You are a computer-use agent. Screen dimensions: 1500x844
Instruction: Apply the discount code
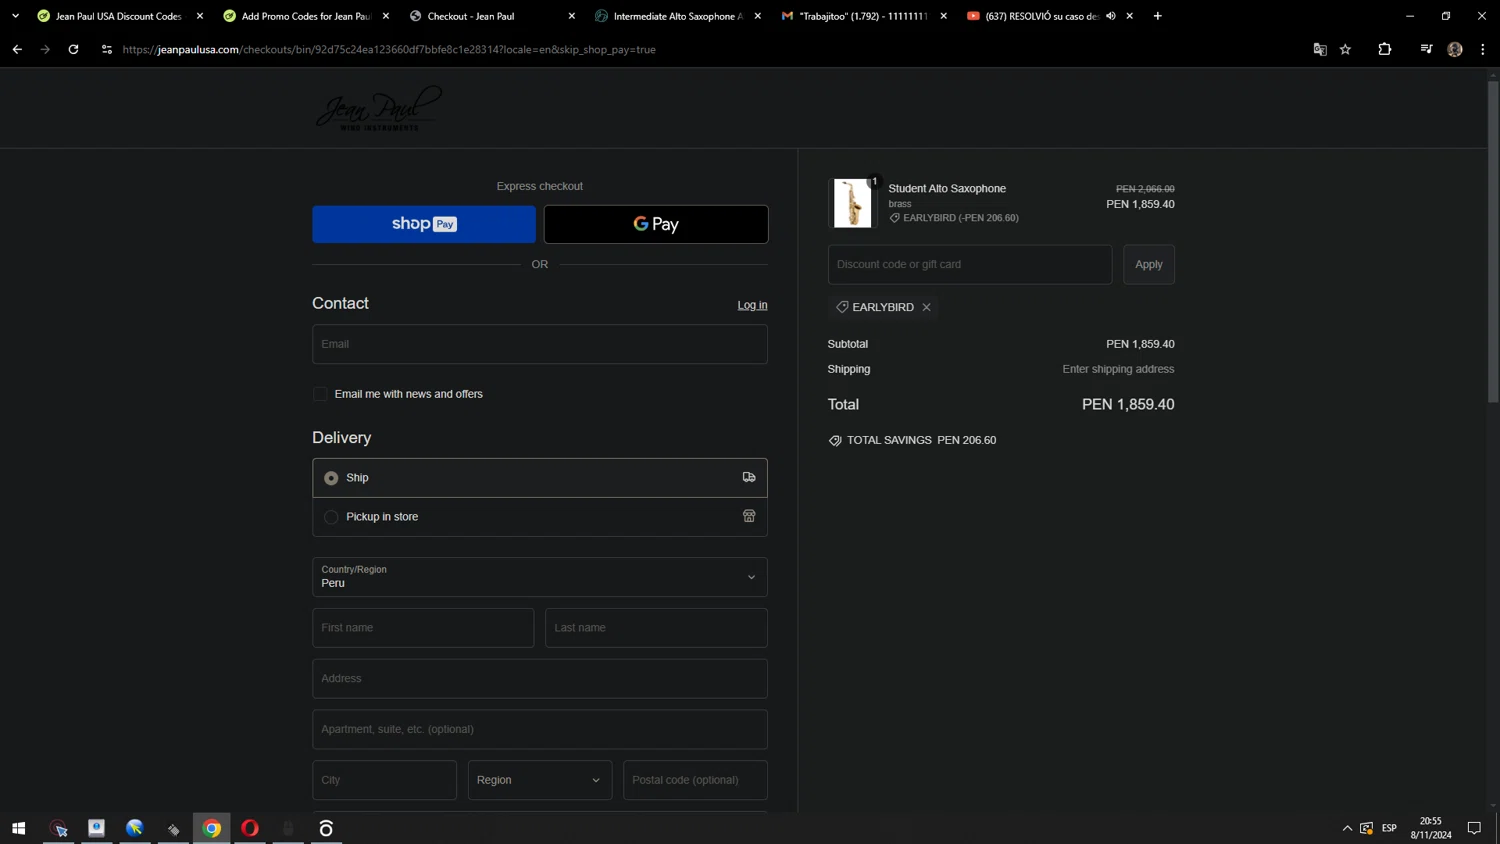pyautogui.click(x=1149, y=264)
